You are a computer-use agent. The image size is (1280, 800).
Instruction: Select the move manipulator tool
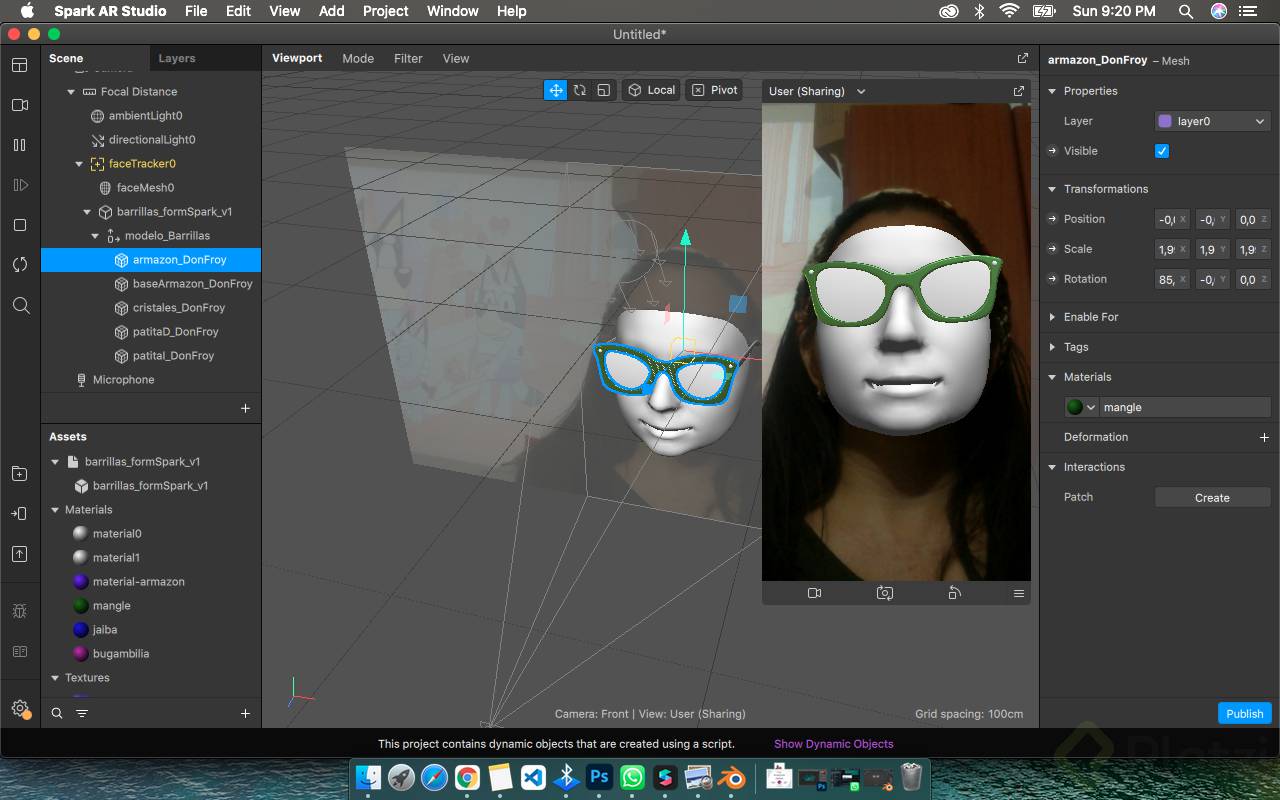point(555,90)
